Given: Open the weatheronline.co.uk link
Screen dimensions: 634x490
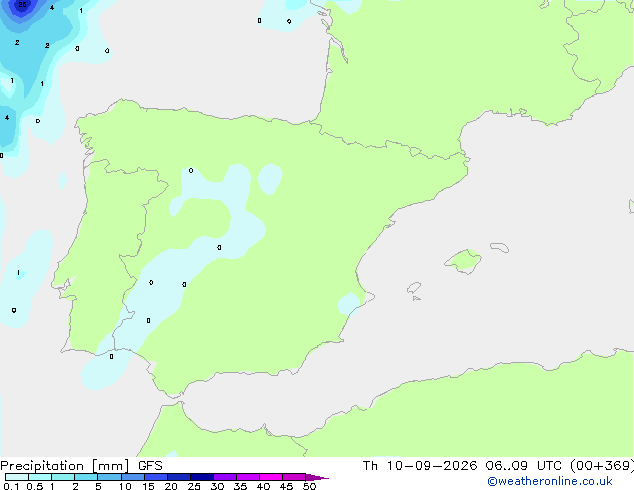Looking at the screenshot, I should pos(550,481).
